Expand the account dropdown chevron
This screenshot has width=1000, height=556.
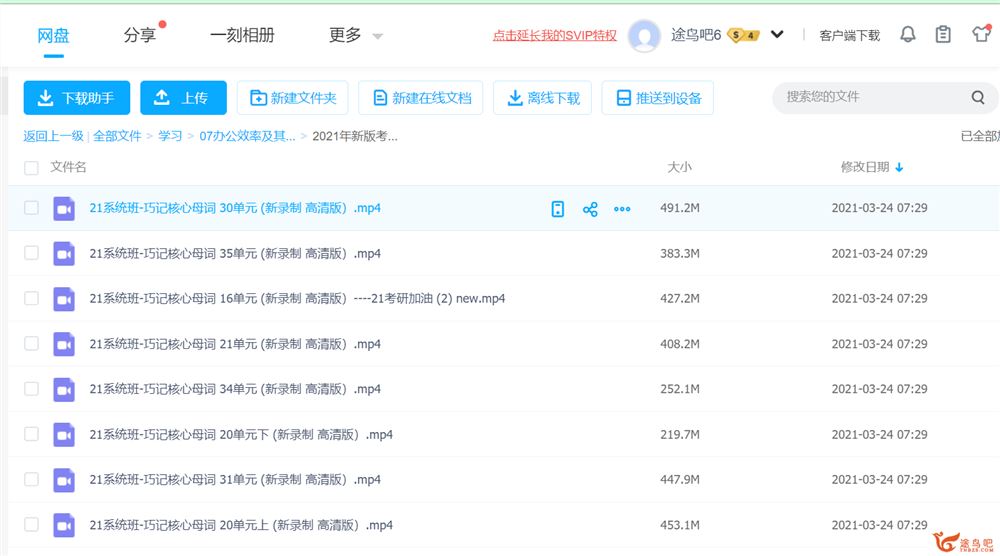pyautogui.click(x=777, y=34)
